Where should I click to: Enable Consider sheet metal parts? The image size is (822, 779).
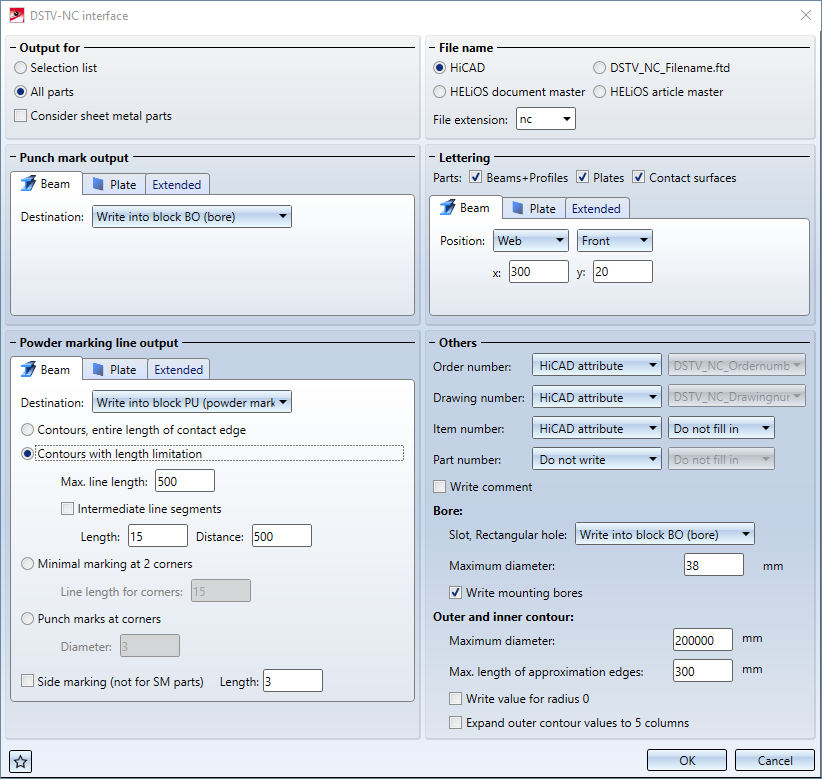tap(20, 116)
